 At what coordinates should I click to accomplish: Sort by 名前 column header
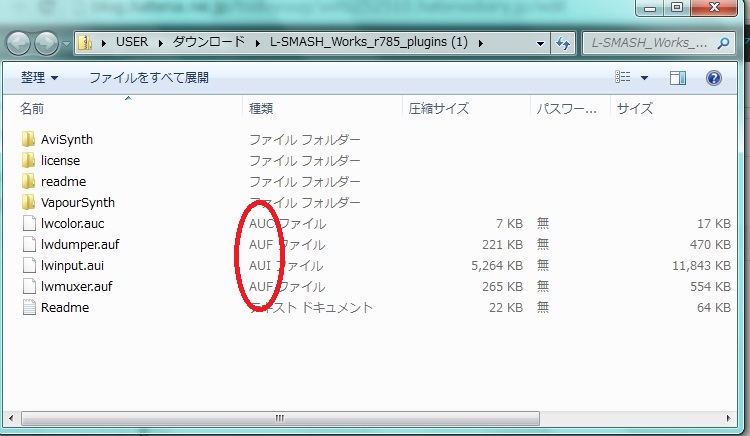pos(32,109)
